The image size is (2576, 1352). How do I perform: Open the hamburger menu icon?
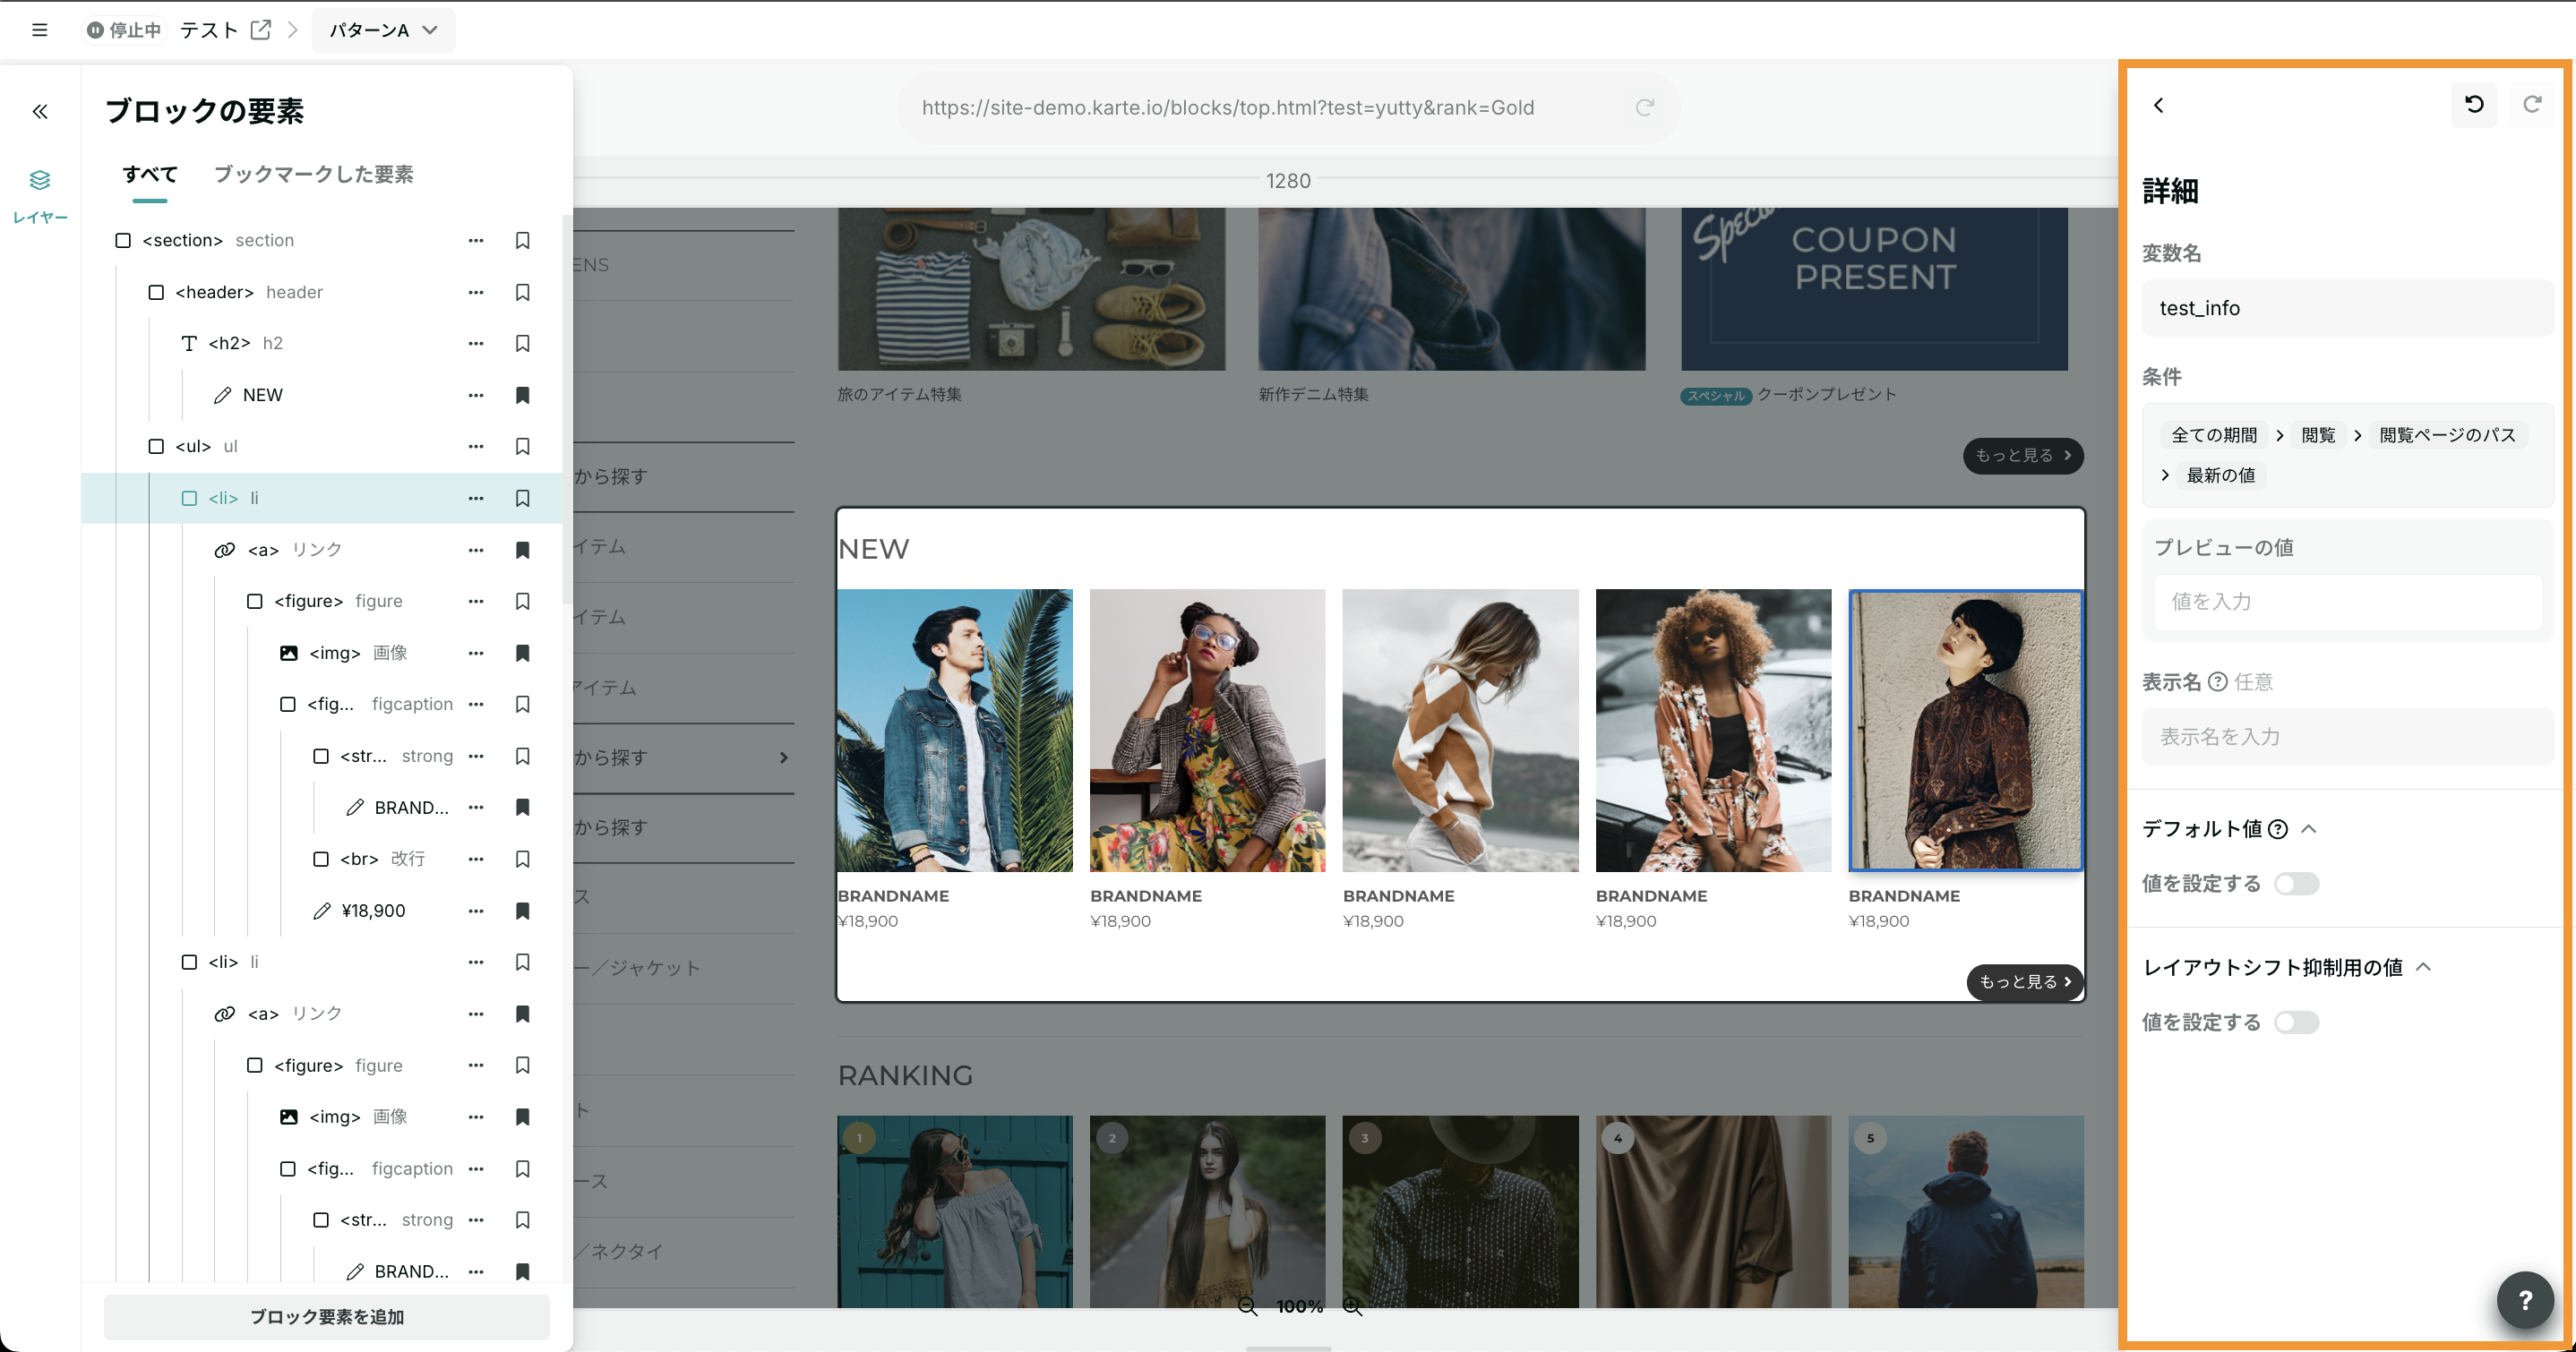click(40, 30)
